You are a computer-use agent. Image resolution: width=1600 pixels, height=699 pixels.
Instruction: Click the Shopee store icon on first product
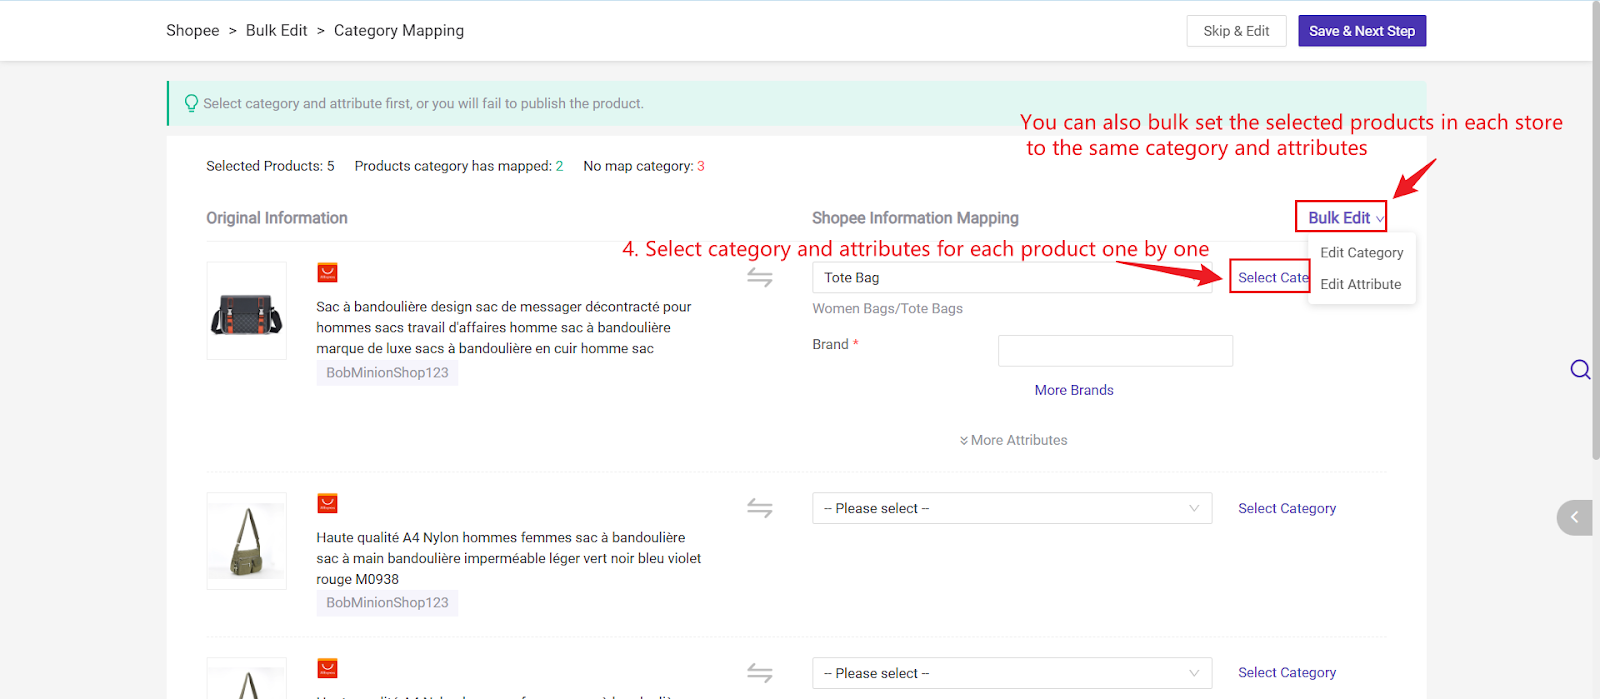[328, 272]
